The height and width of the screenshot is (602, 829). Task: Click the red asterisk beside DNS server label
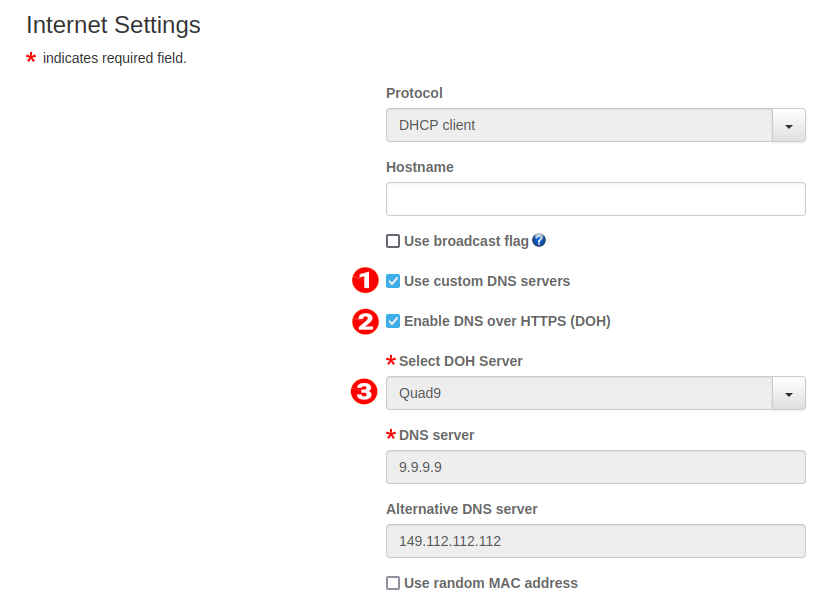(x=391, y=435)
